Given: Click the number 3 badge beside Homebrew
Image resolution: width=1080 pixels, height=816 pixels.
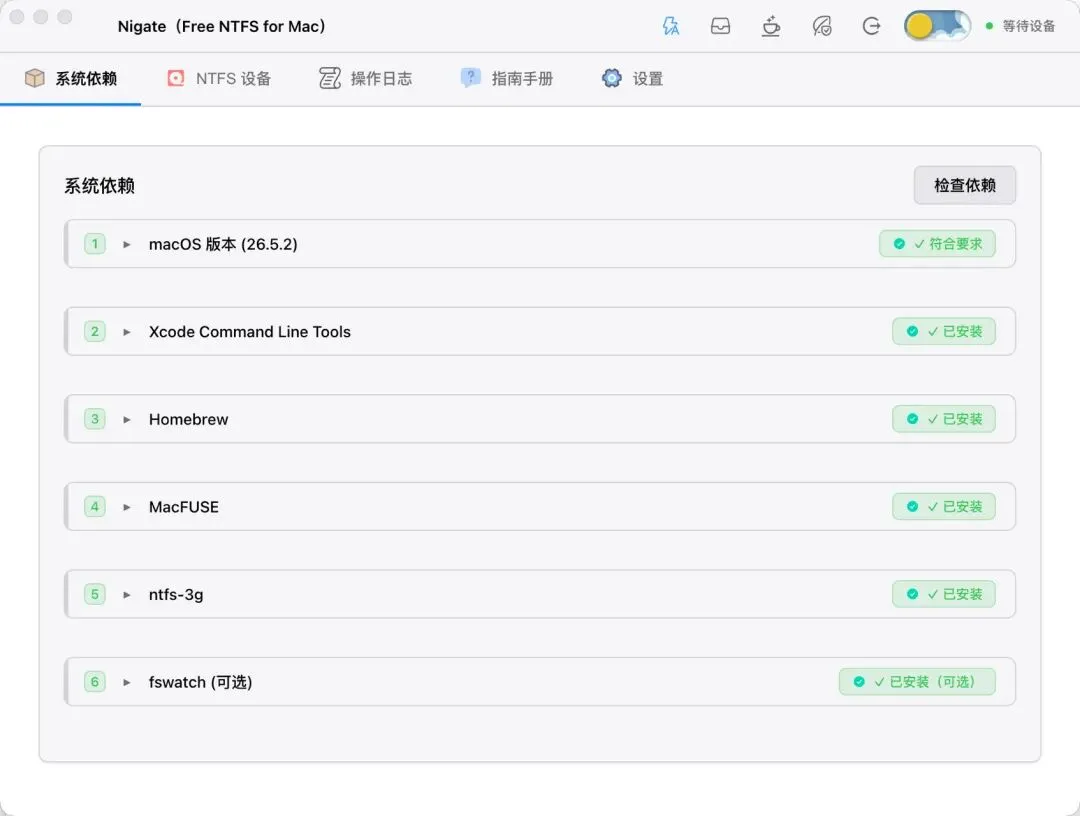Looking at the screenshot, I should 95,419.
